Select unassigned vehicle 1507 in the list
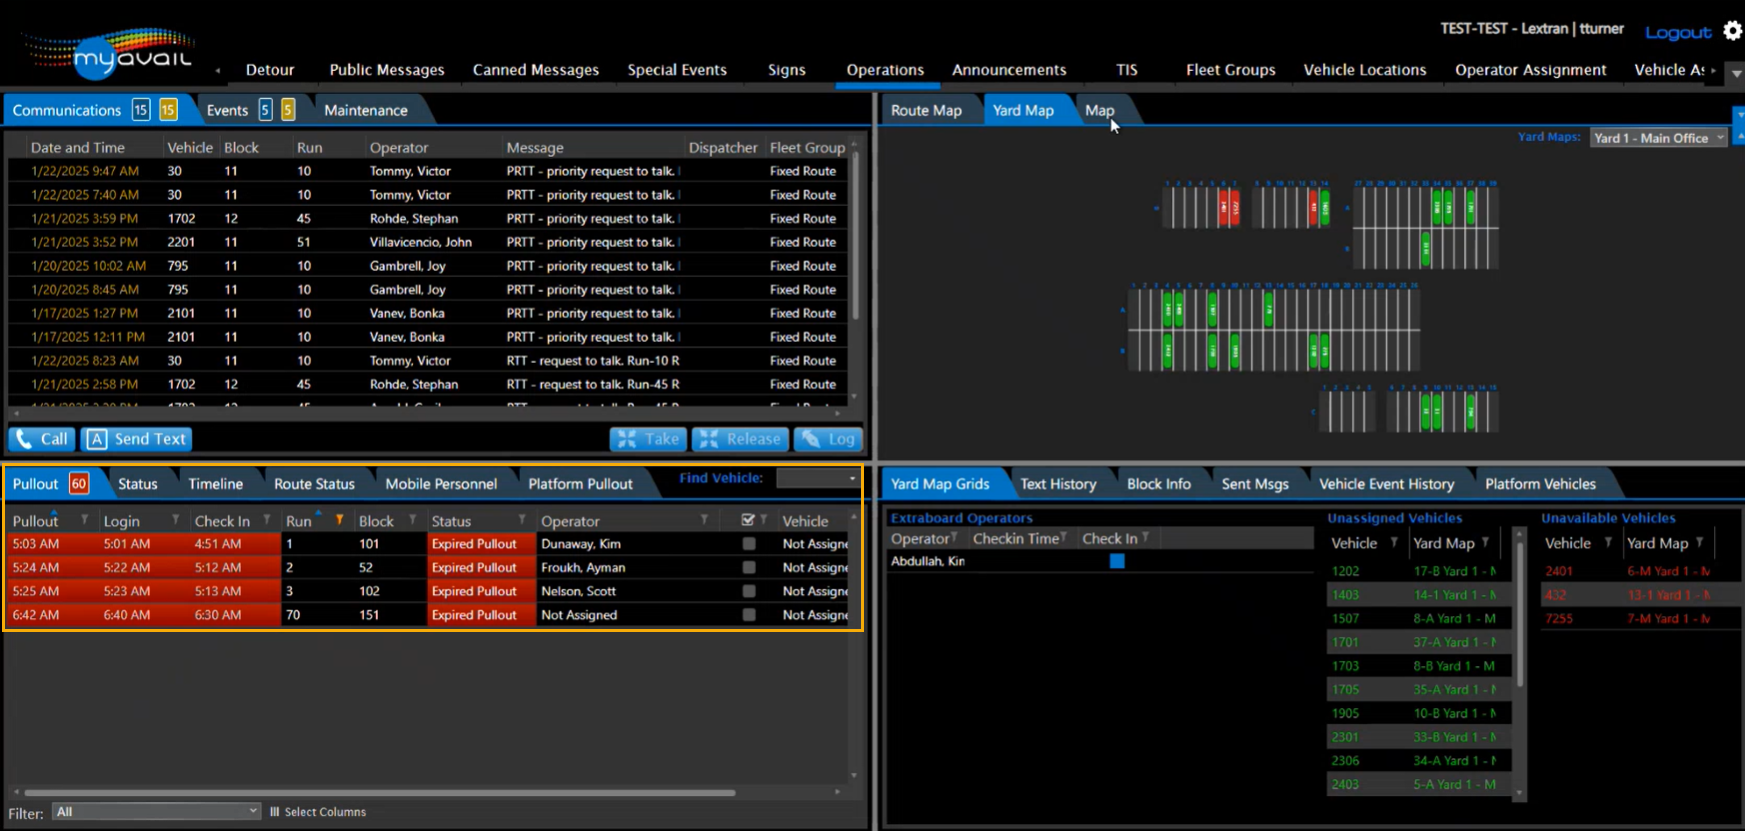This screenshot has width=1745, height=831. 1345,619
